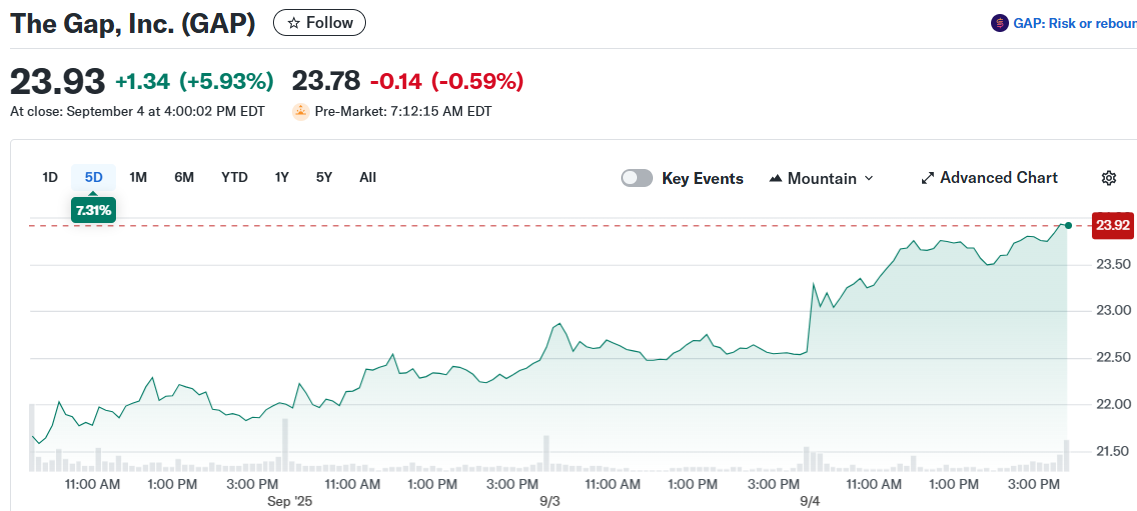The width and height of the screenshot is (1137, 511).
Task: Switch to the 1M range
Action: point(138,178)
